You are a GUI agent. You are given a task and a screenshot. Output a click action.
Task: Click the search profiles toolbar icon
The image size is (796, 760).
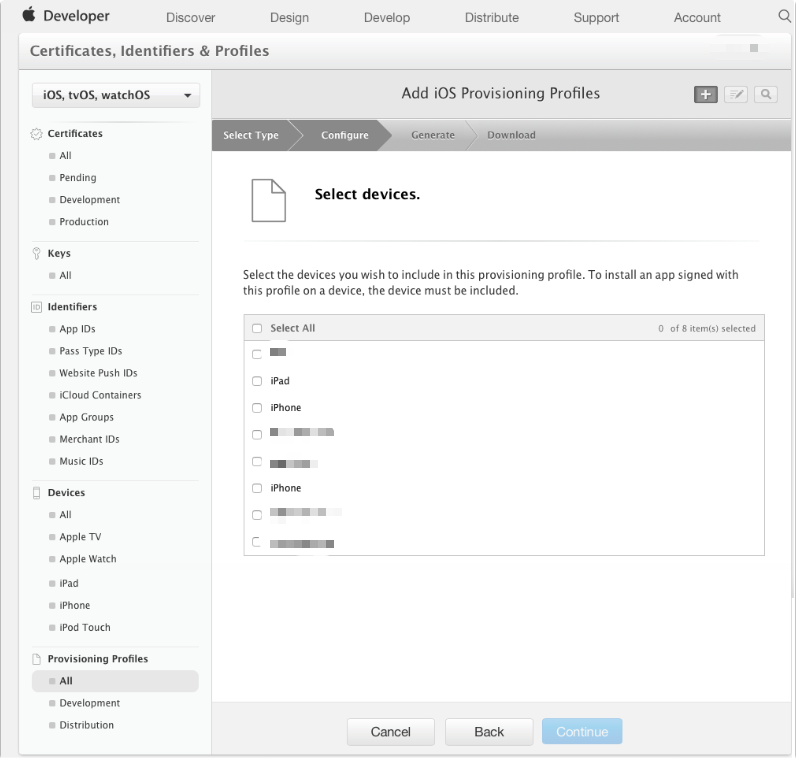point(766,94)
